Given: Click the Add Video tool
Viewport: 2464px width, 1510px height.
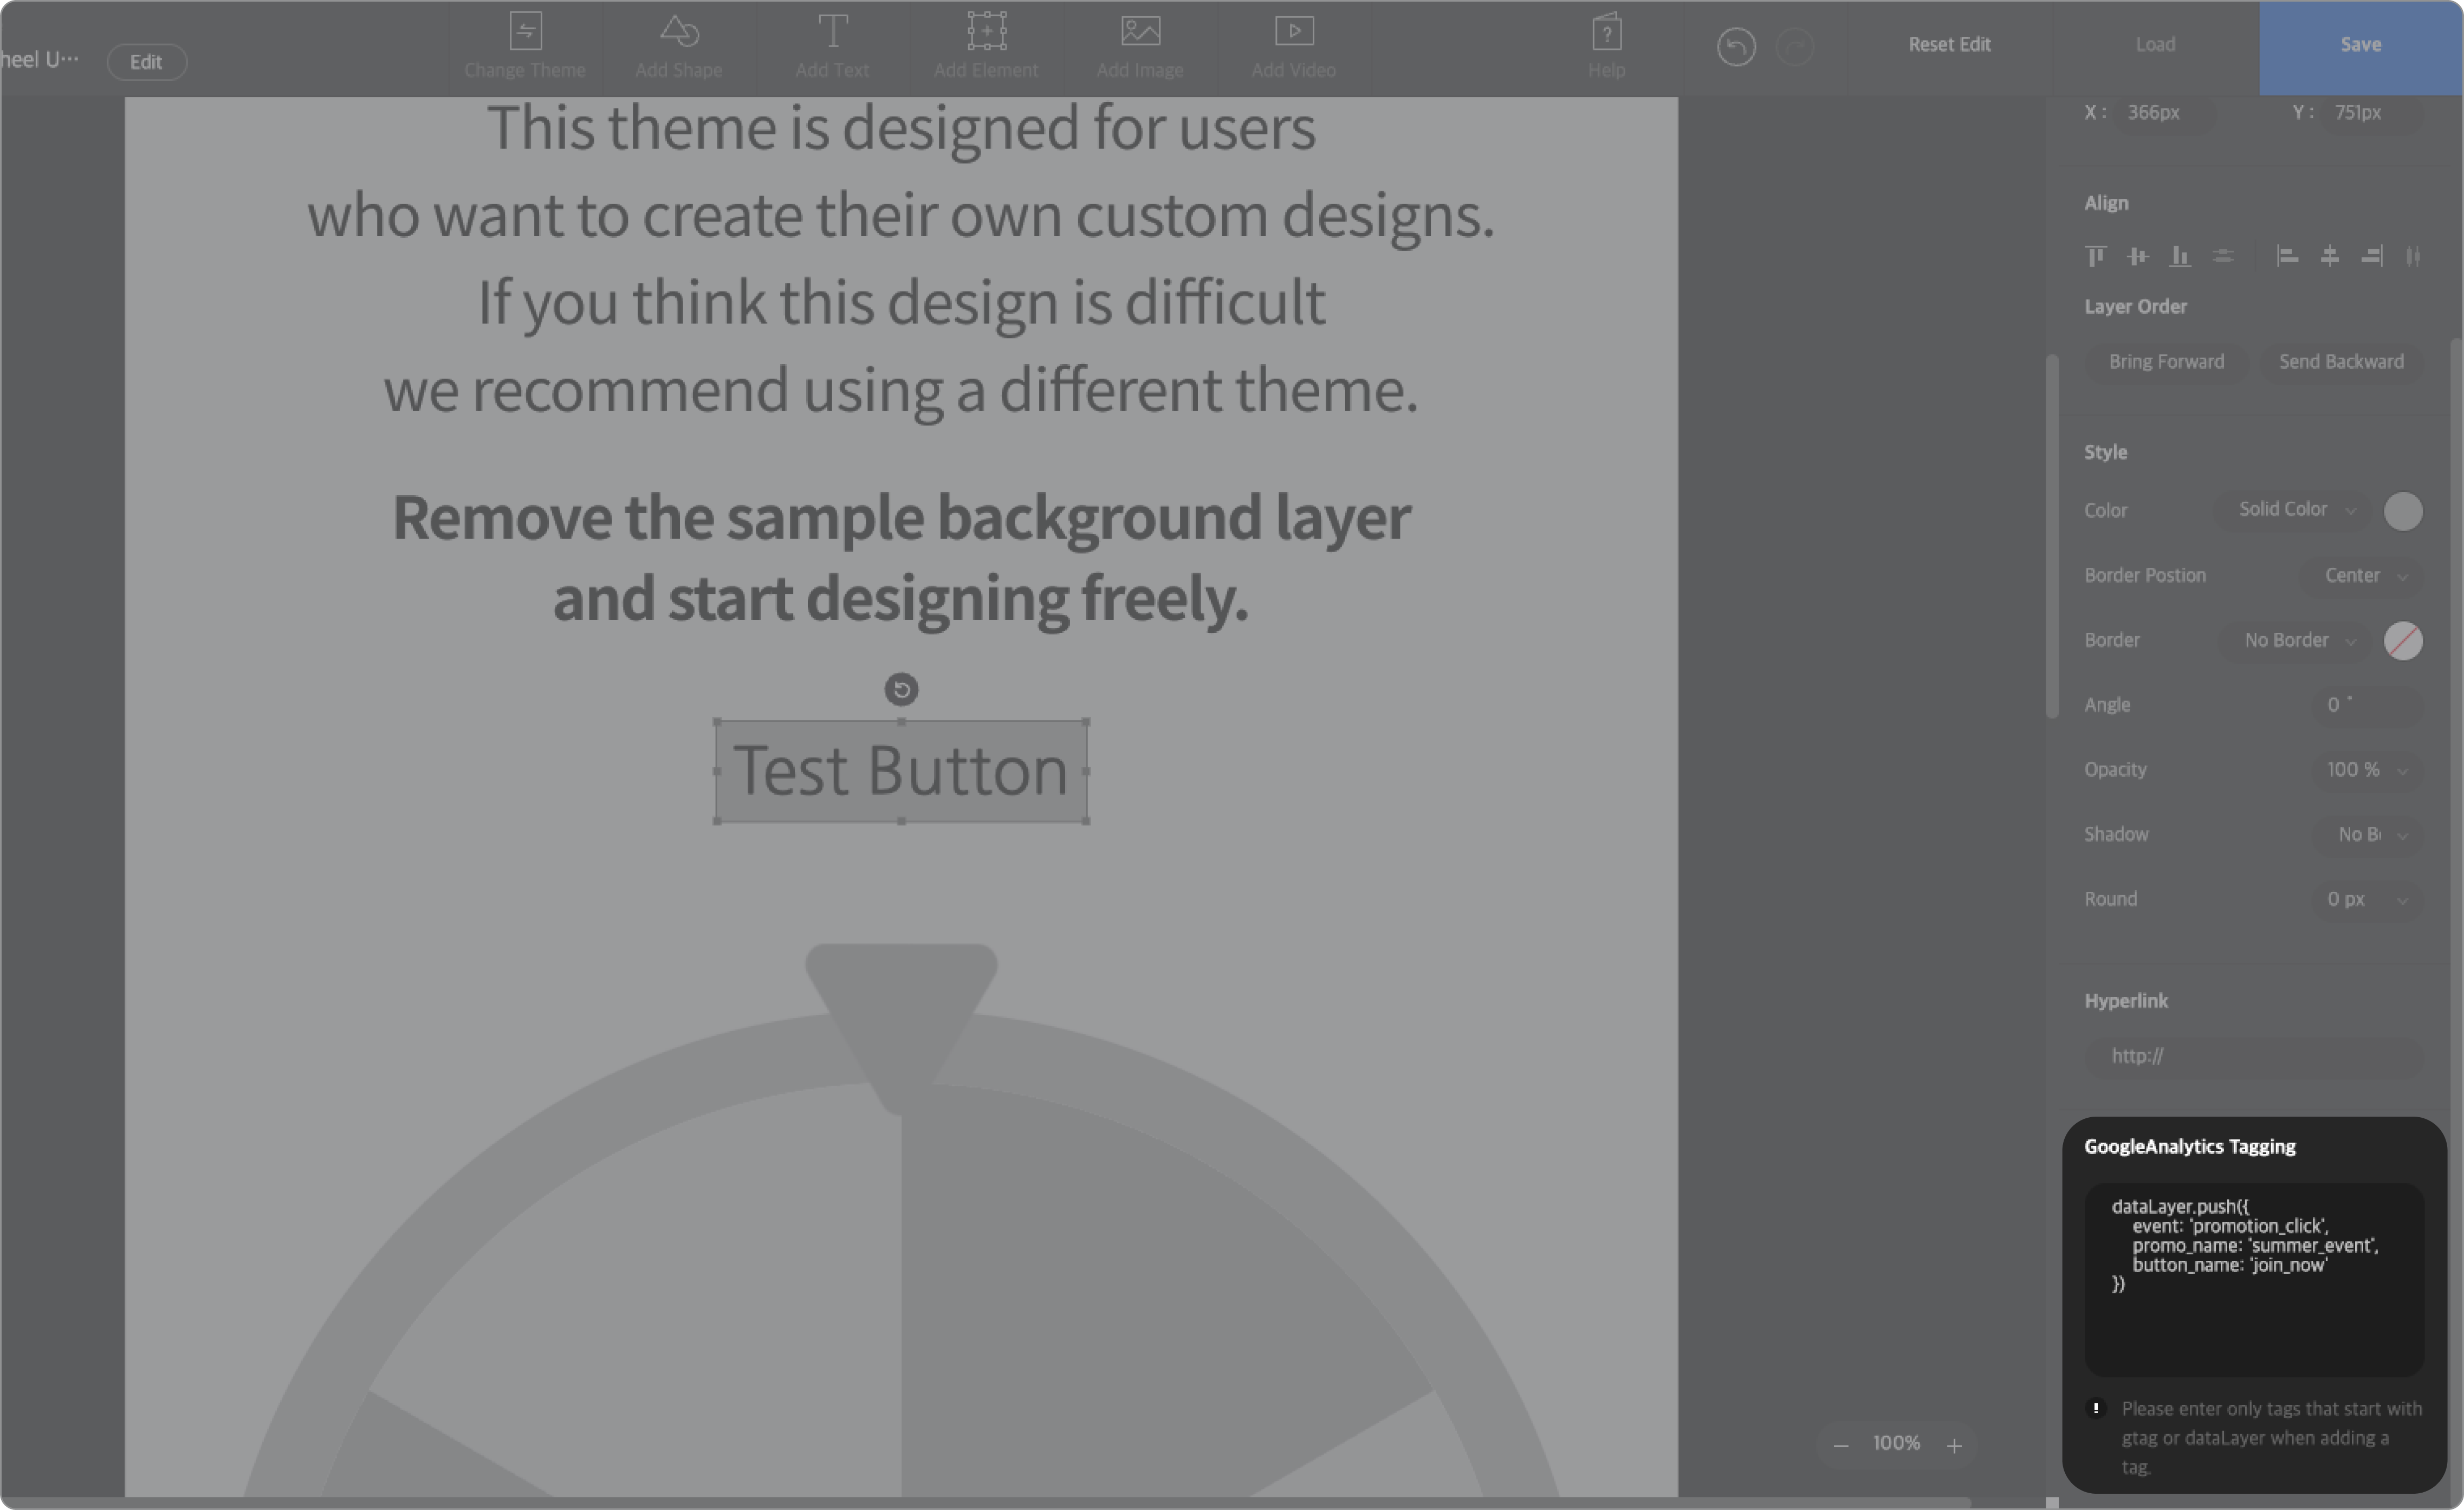Looking at the screenshot, I should tap(1293, 45).
